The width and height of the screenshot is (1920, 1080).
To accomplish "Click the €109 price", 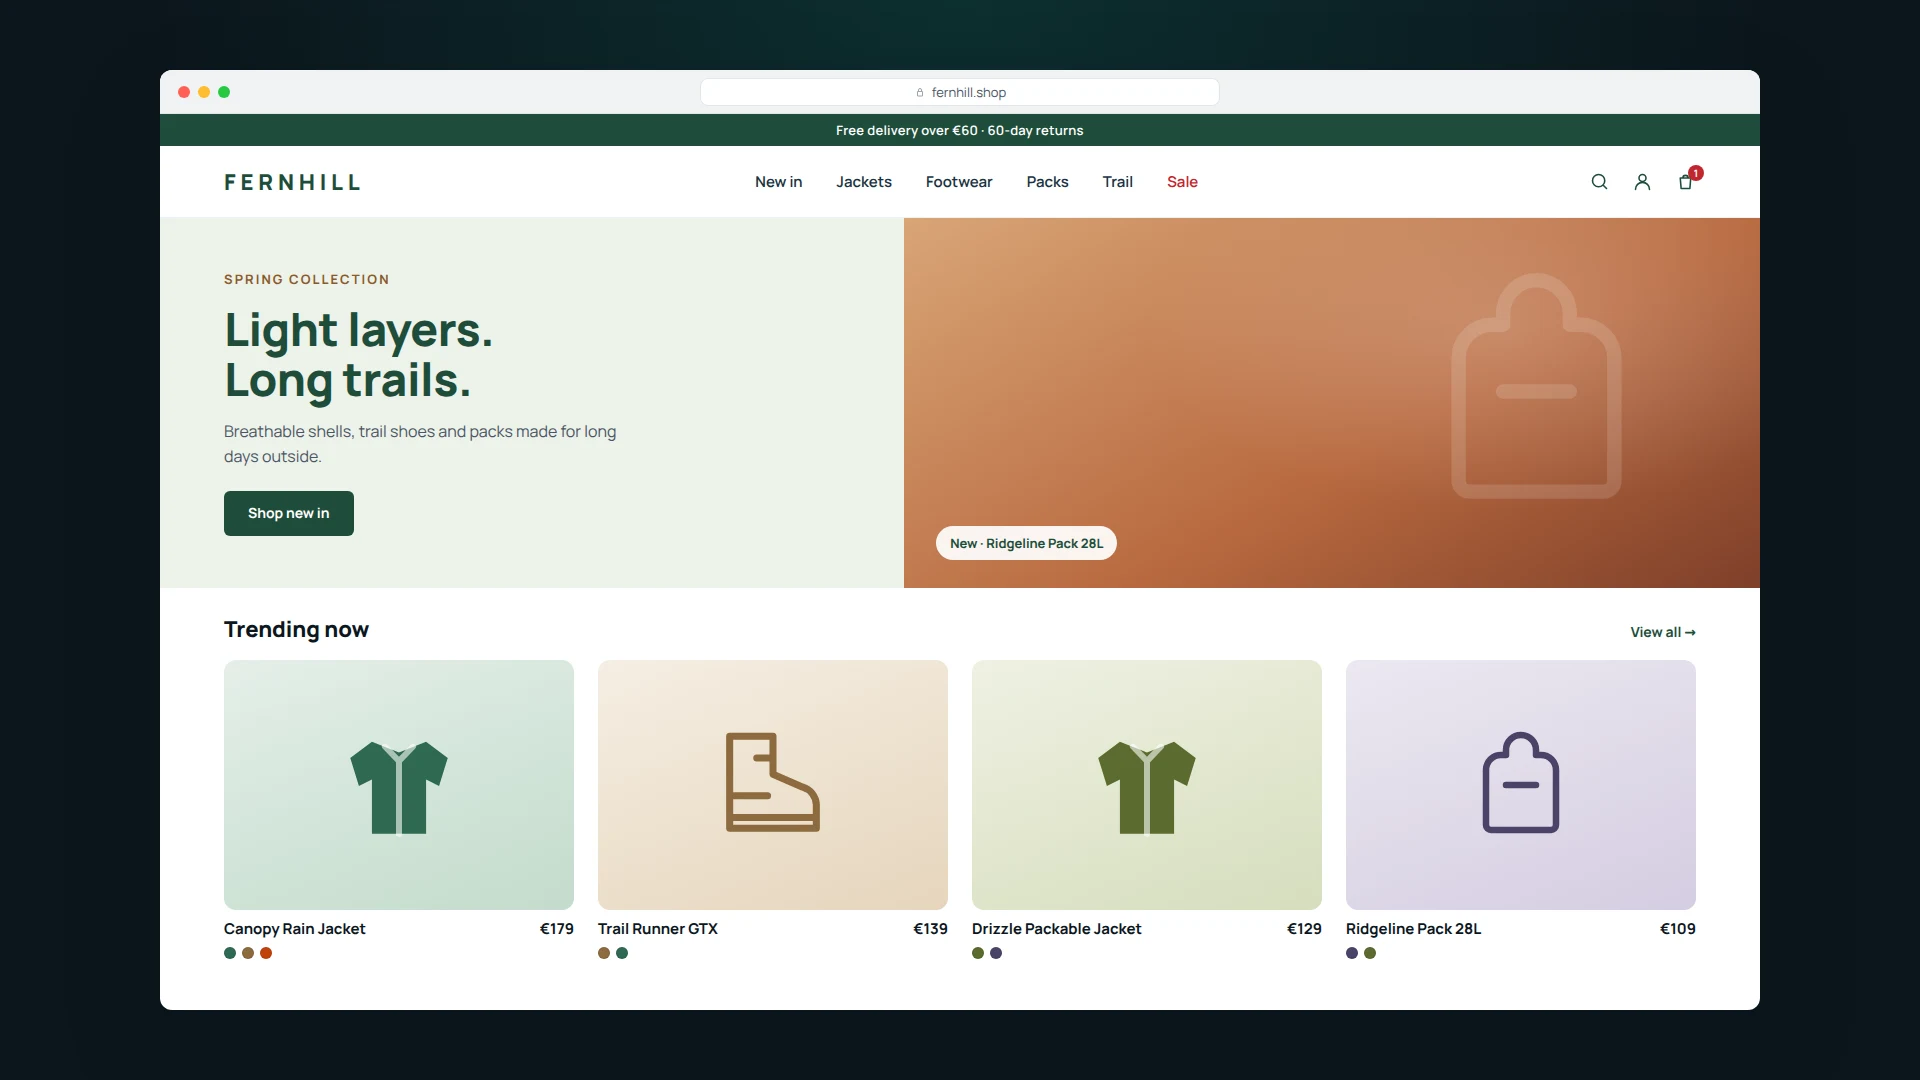I will coord(1678,929).
